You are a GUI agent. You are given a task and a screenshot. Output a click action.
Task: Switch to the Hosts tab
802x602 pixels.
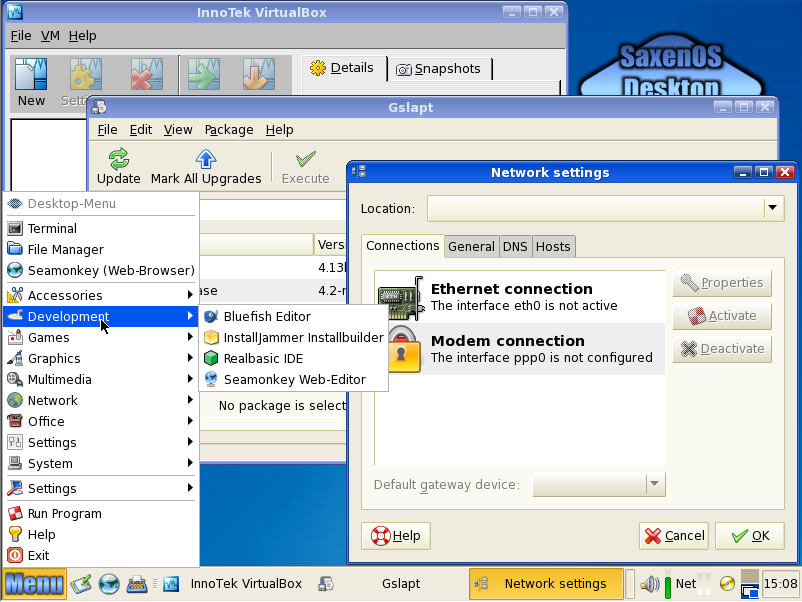coord(553,247)
